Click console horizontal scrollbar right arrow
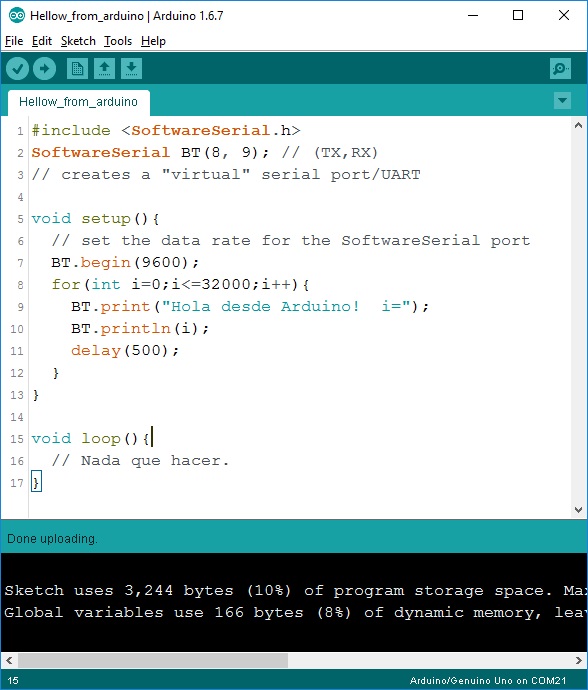Image resolution: width=588 pixels, height=690 pixels. click(x=578, y=660)
